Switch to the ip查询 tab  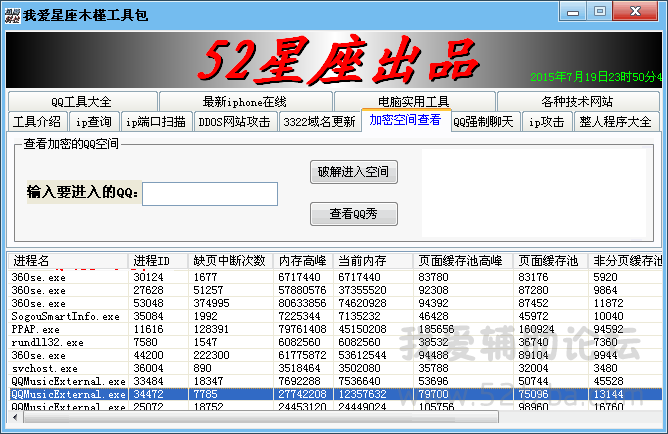click(x=94, y=122)
